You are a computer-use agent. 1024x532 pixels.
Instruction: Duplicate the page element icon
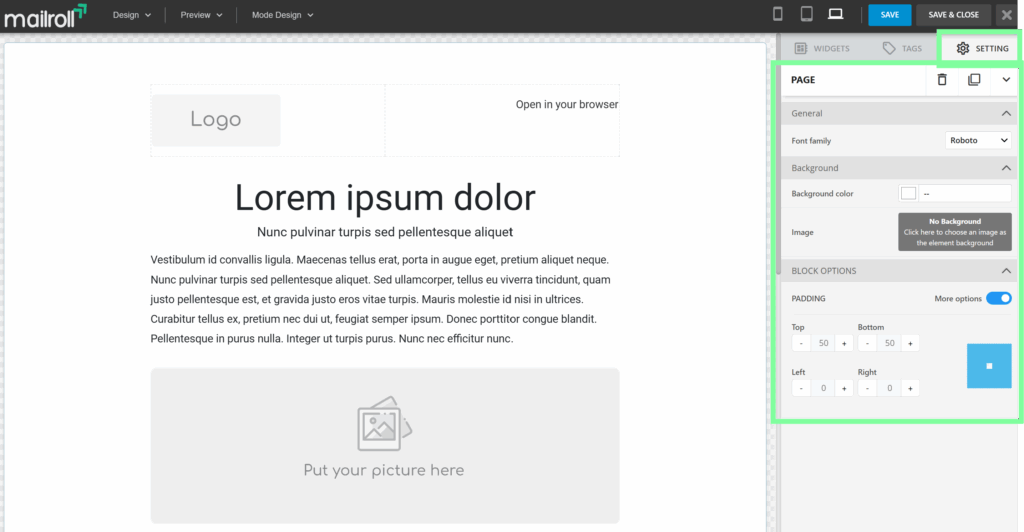pos(974,80)
